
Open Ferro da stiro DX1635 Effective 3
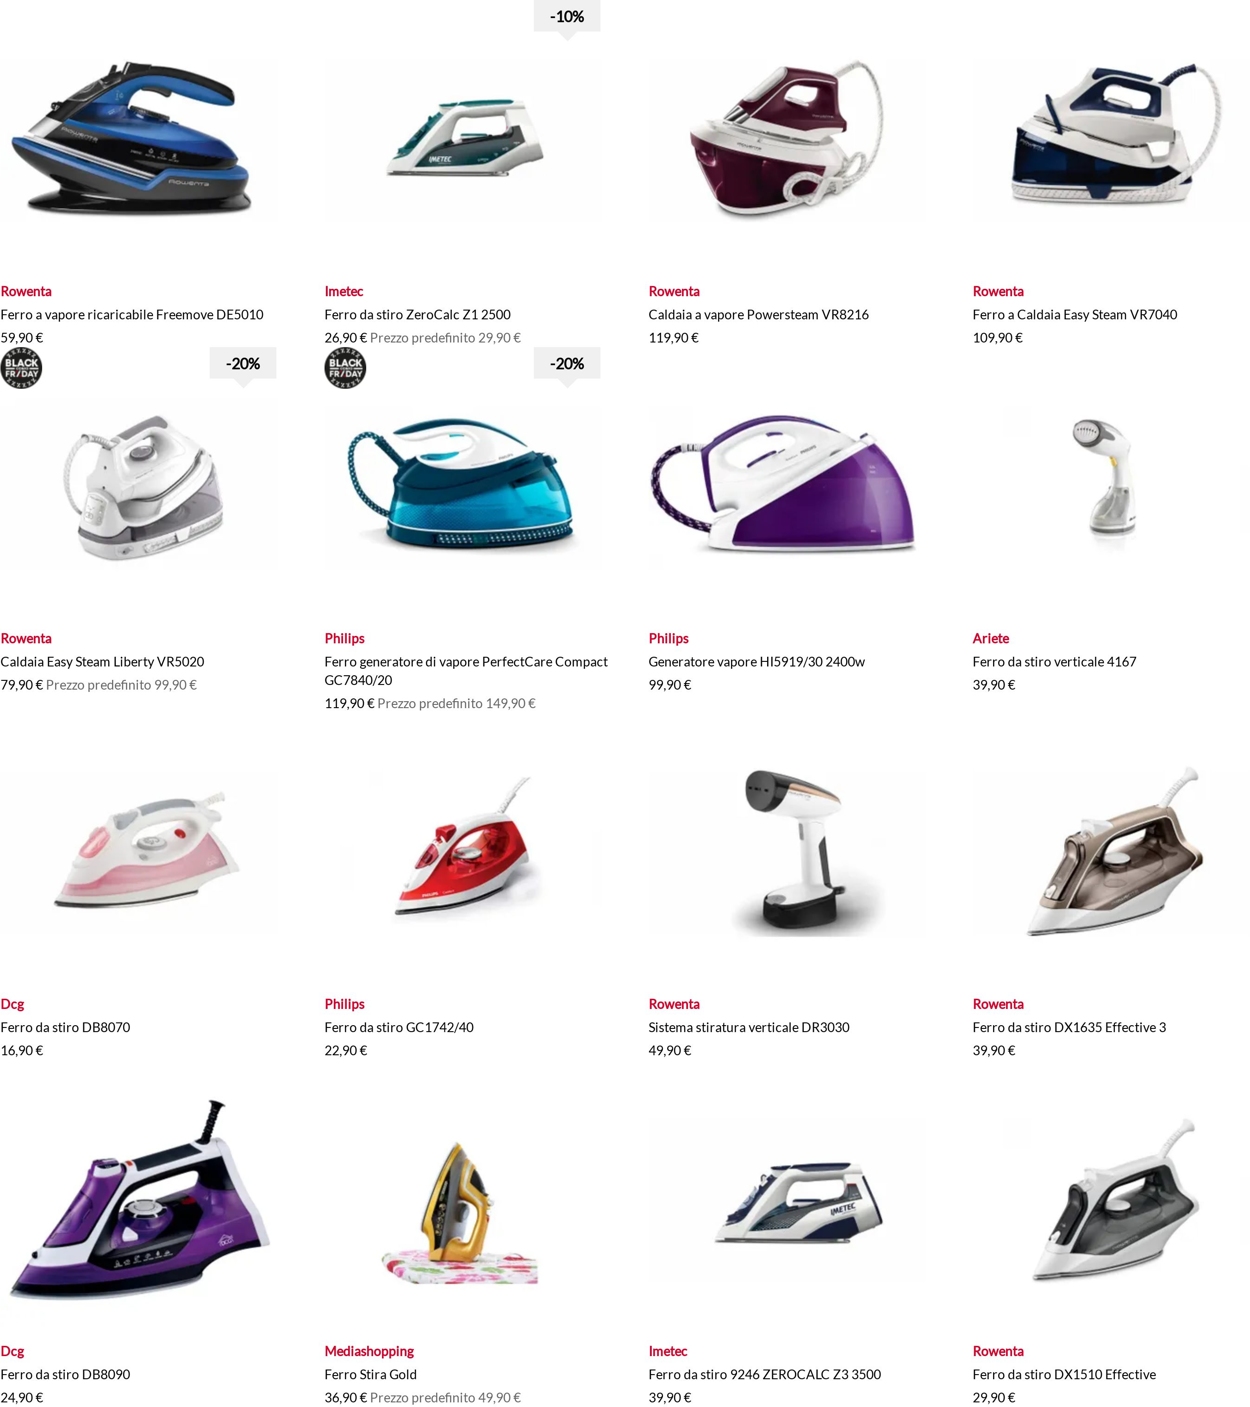(1069, 1027)
